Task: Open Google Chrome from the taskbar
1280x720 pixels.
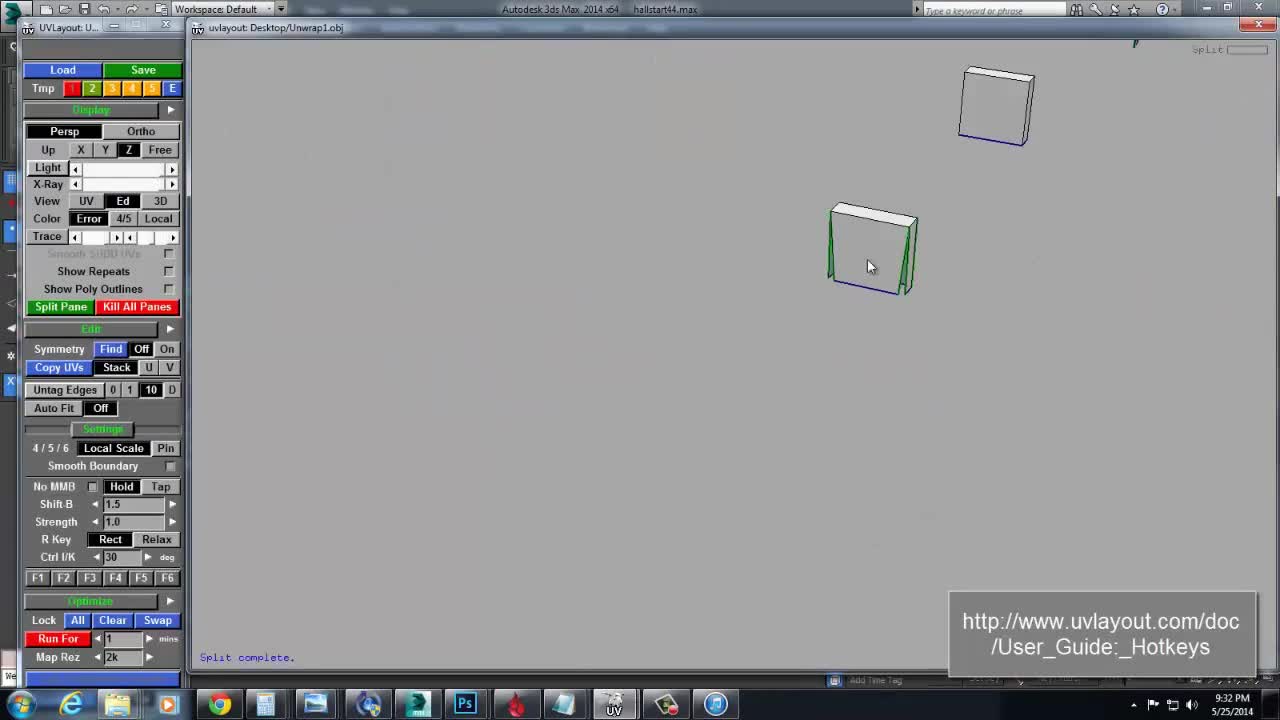Action: pos(220,704)
